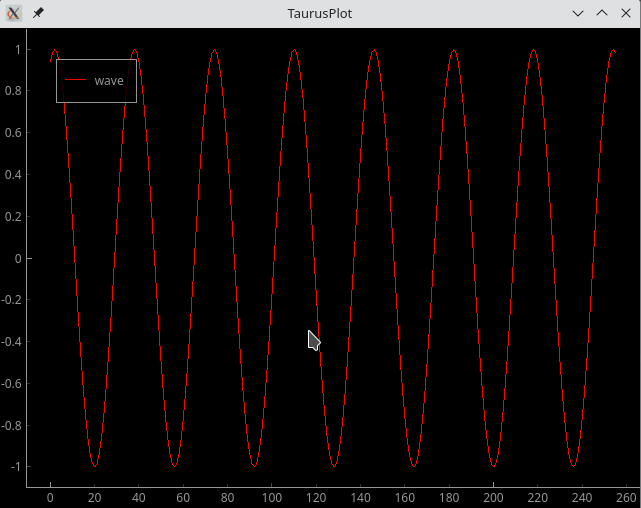The width and height of the screenshot is (641, 508).
Task: Click the TaurusPlot title bar text
Action: point(319,14)
